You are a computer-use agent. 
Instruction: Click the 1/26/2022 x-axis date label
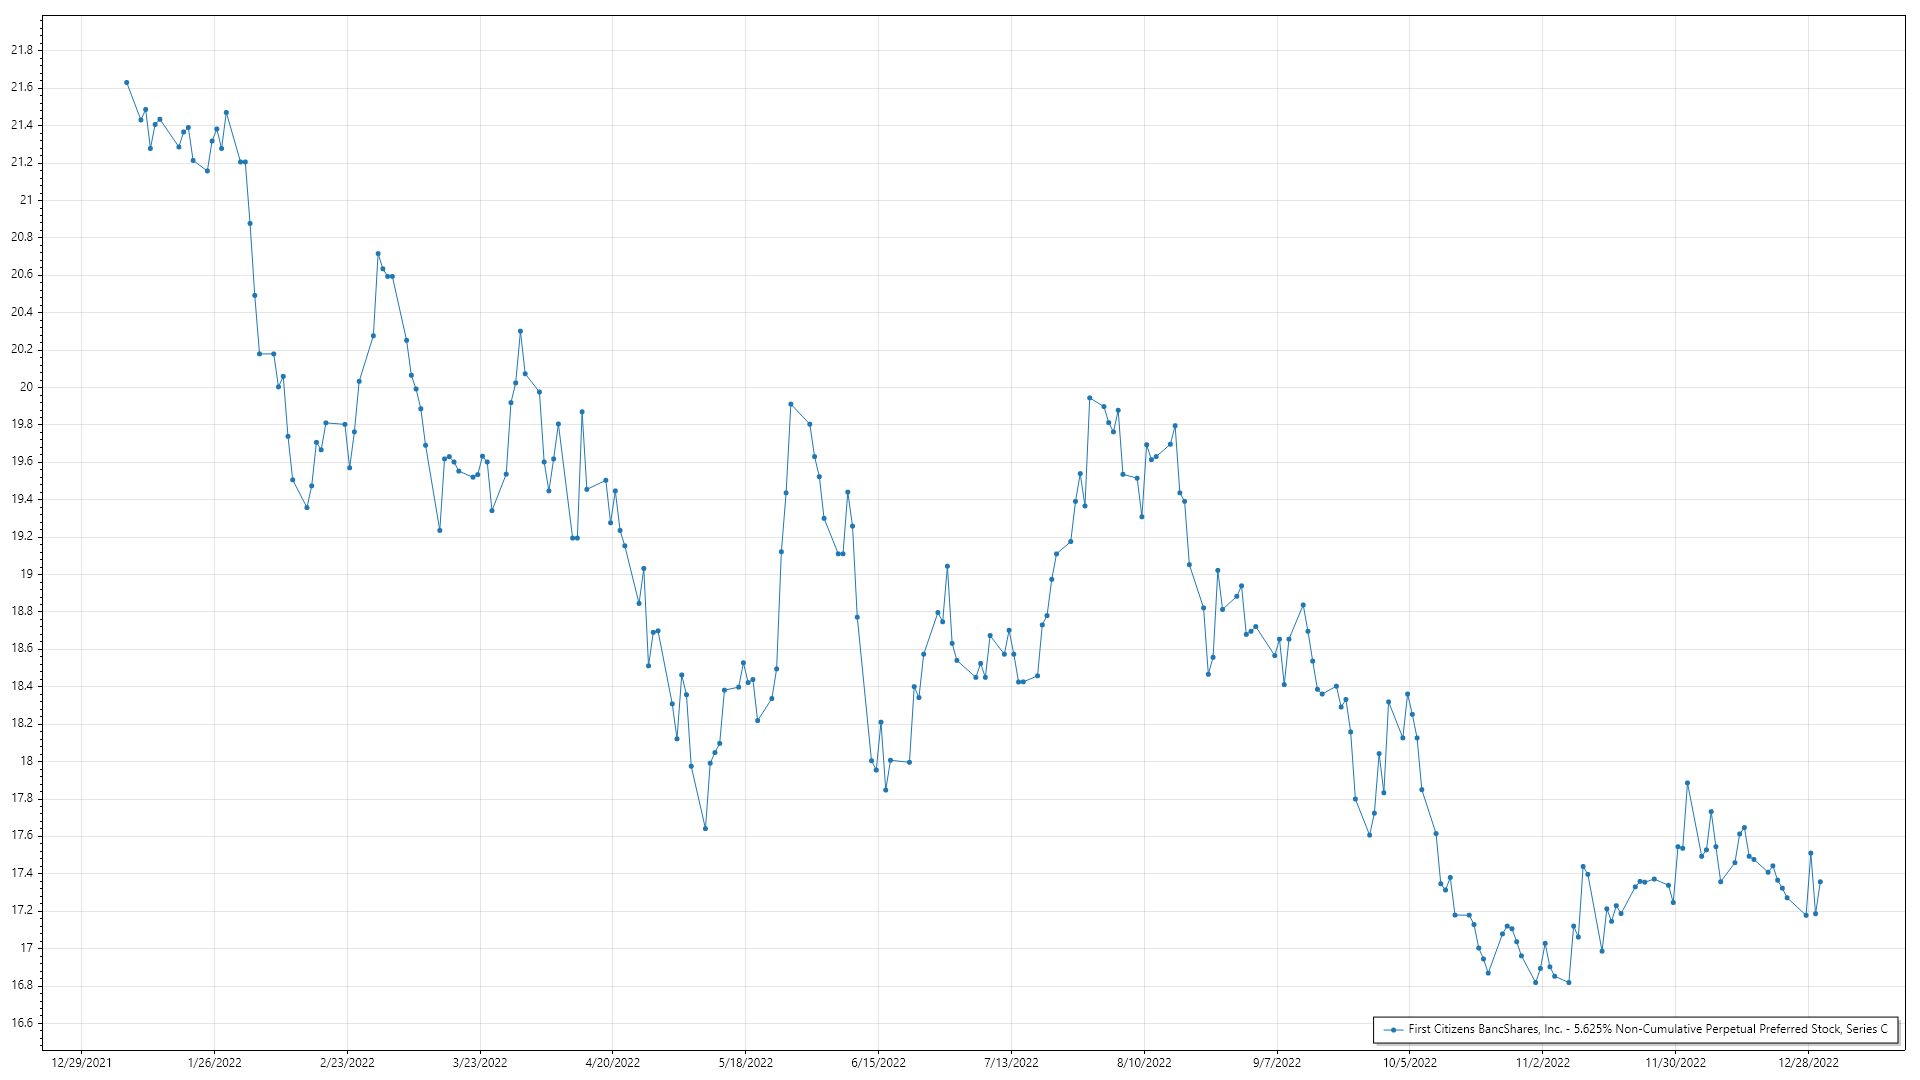[214, 1063]
